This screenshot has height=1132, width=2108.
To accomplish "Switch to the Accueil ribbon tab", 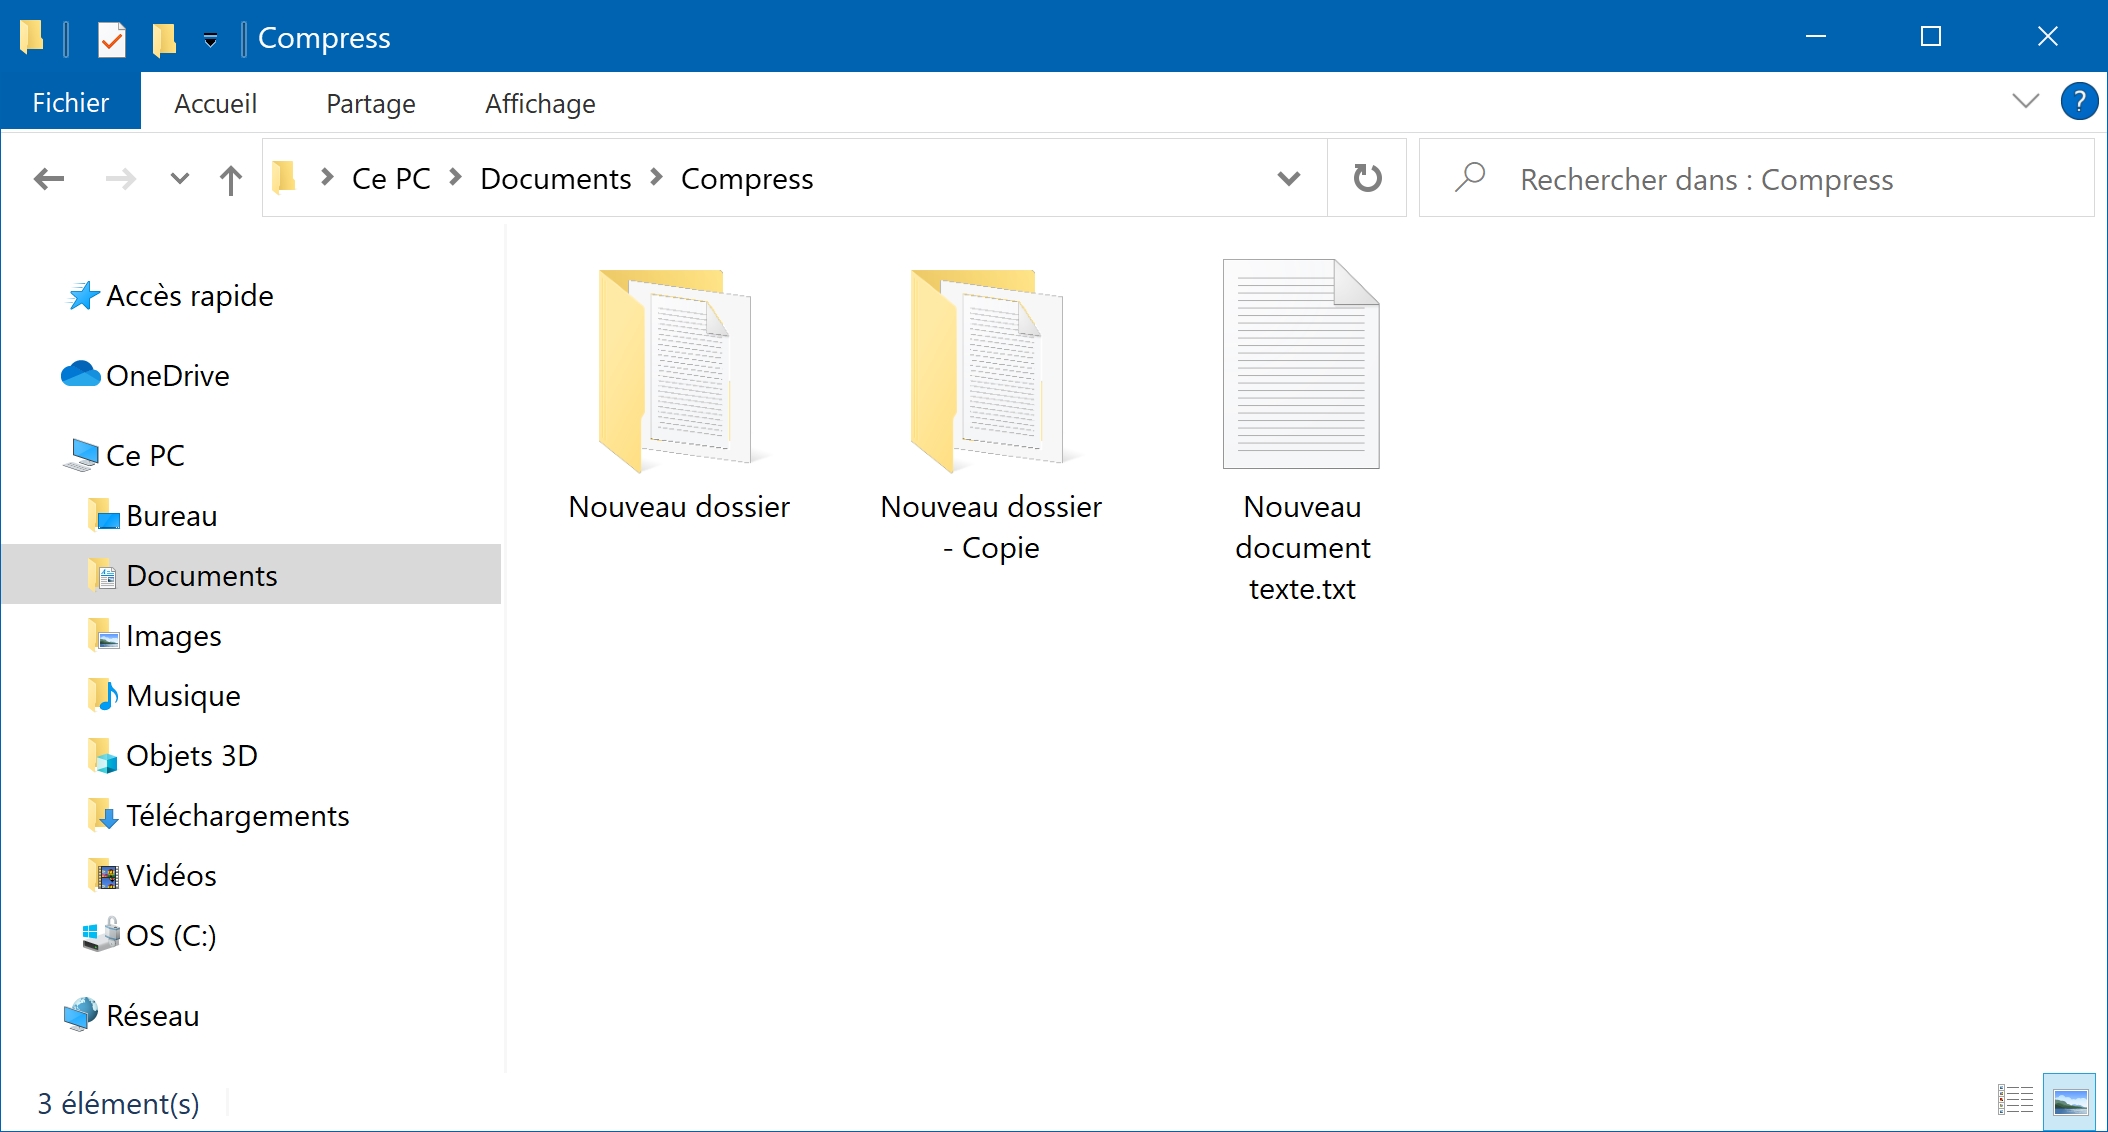I will pos(215,103).
